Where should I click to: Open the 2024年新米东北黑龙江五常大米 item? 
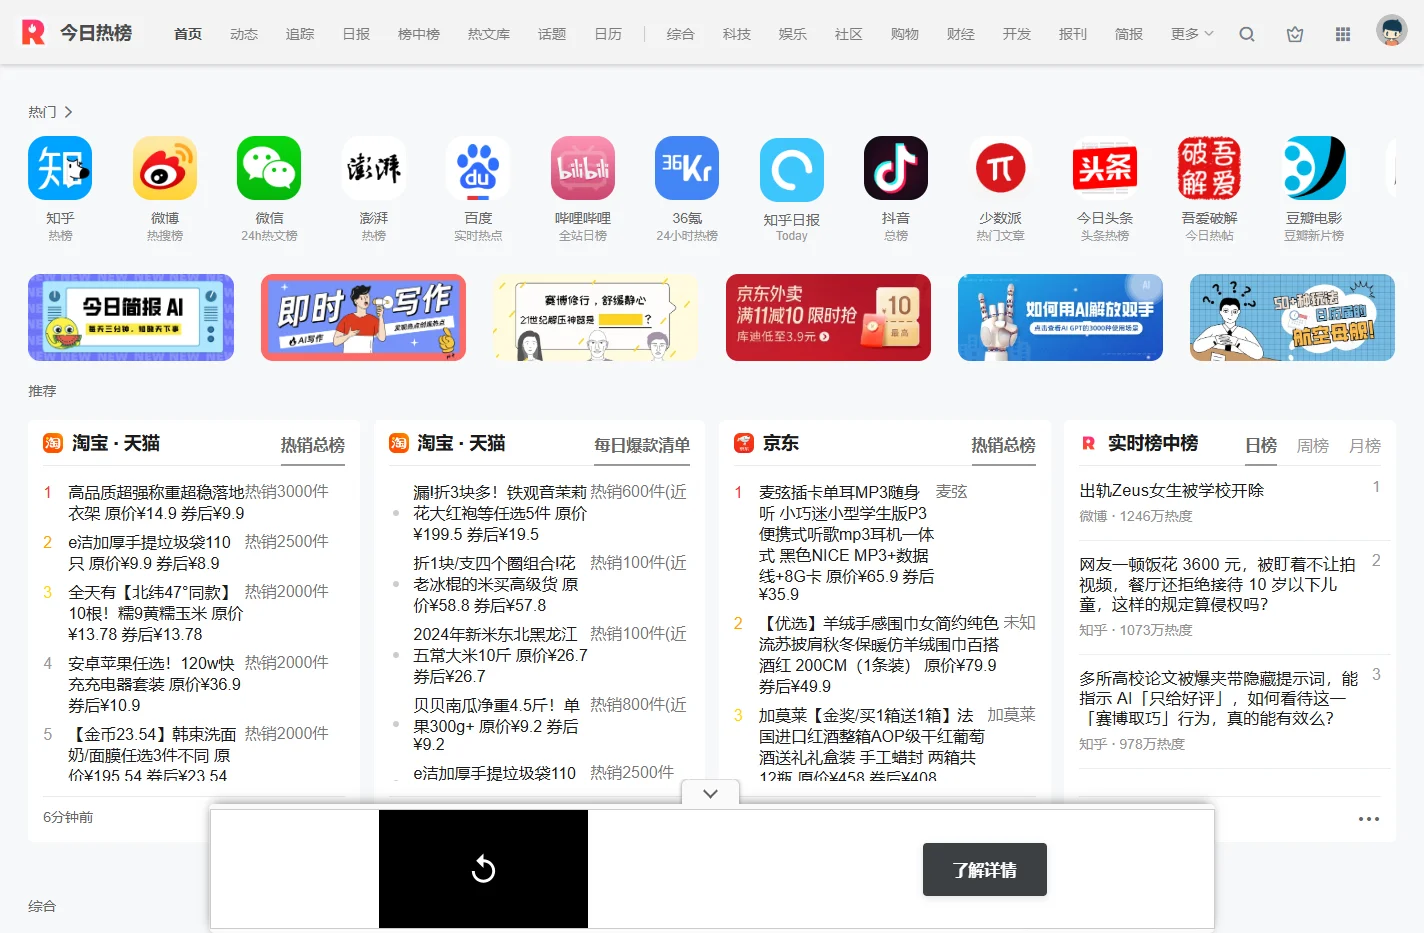501,655
